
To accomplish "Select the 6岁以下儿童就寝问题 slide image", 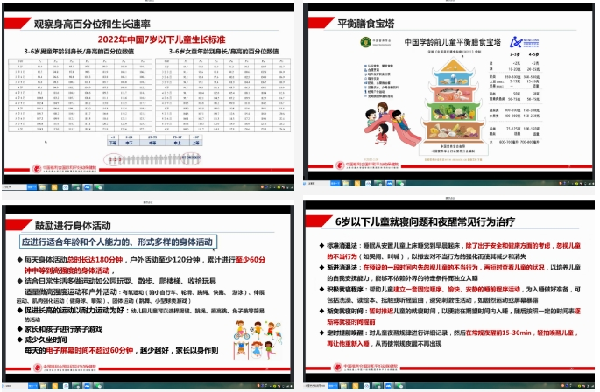I will coord(449,296).
